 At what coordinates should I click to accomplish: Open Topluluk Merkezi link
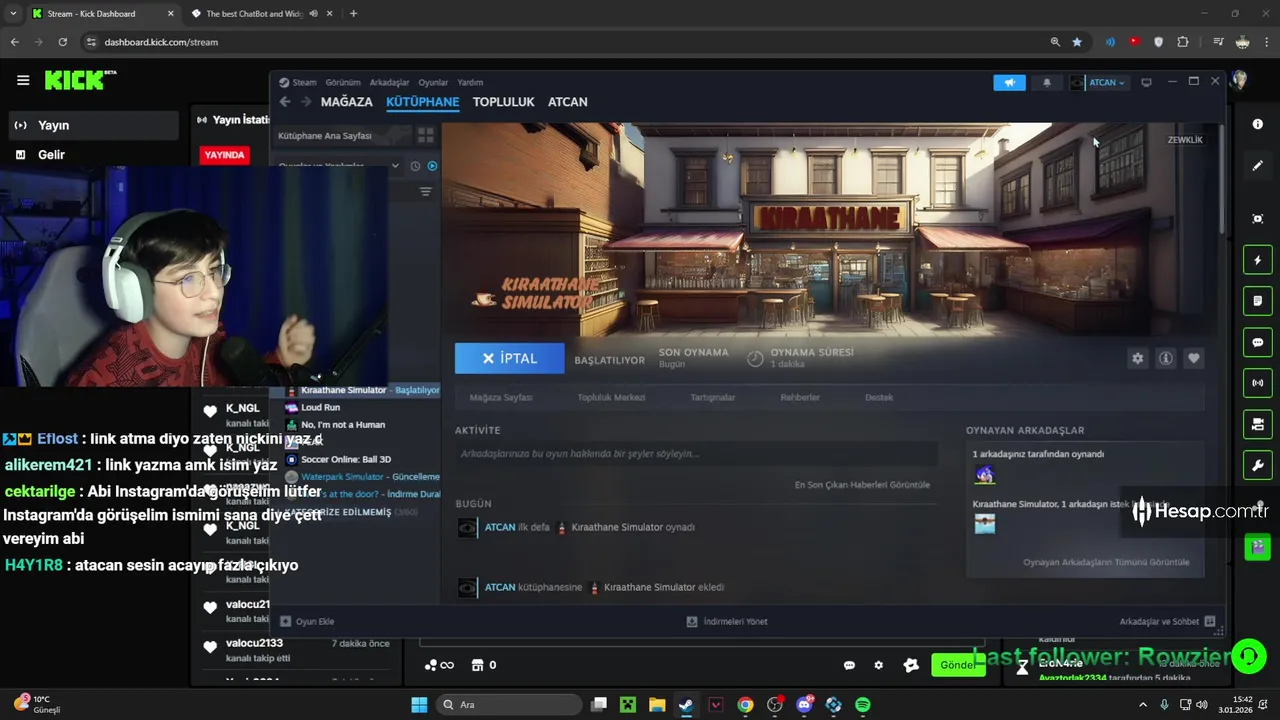coord(611,397)
